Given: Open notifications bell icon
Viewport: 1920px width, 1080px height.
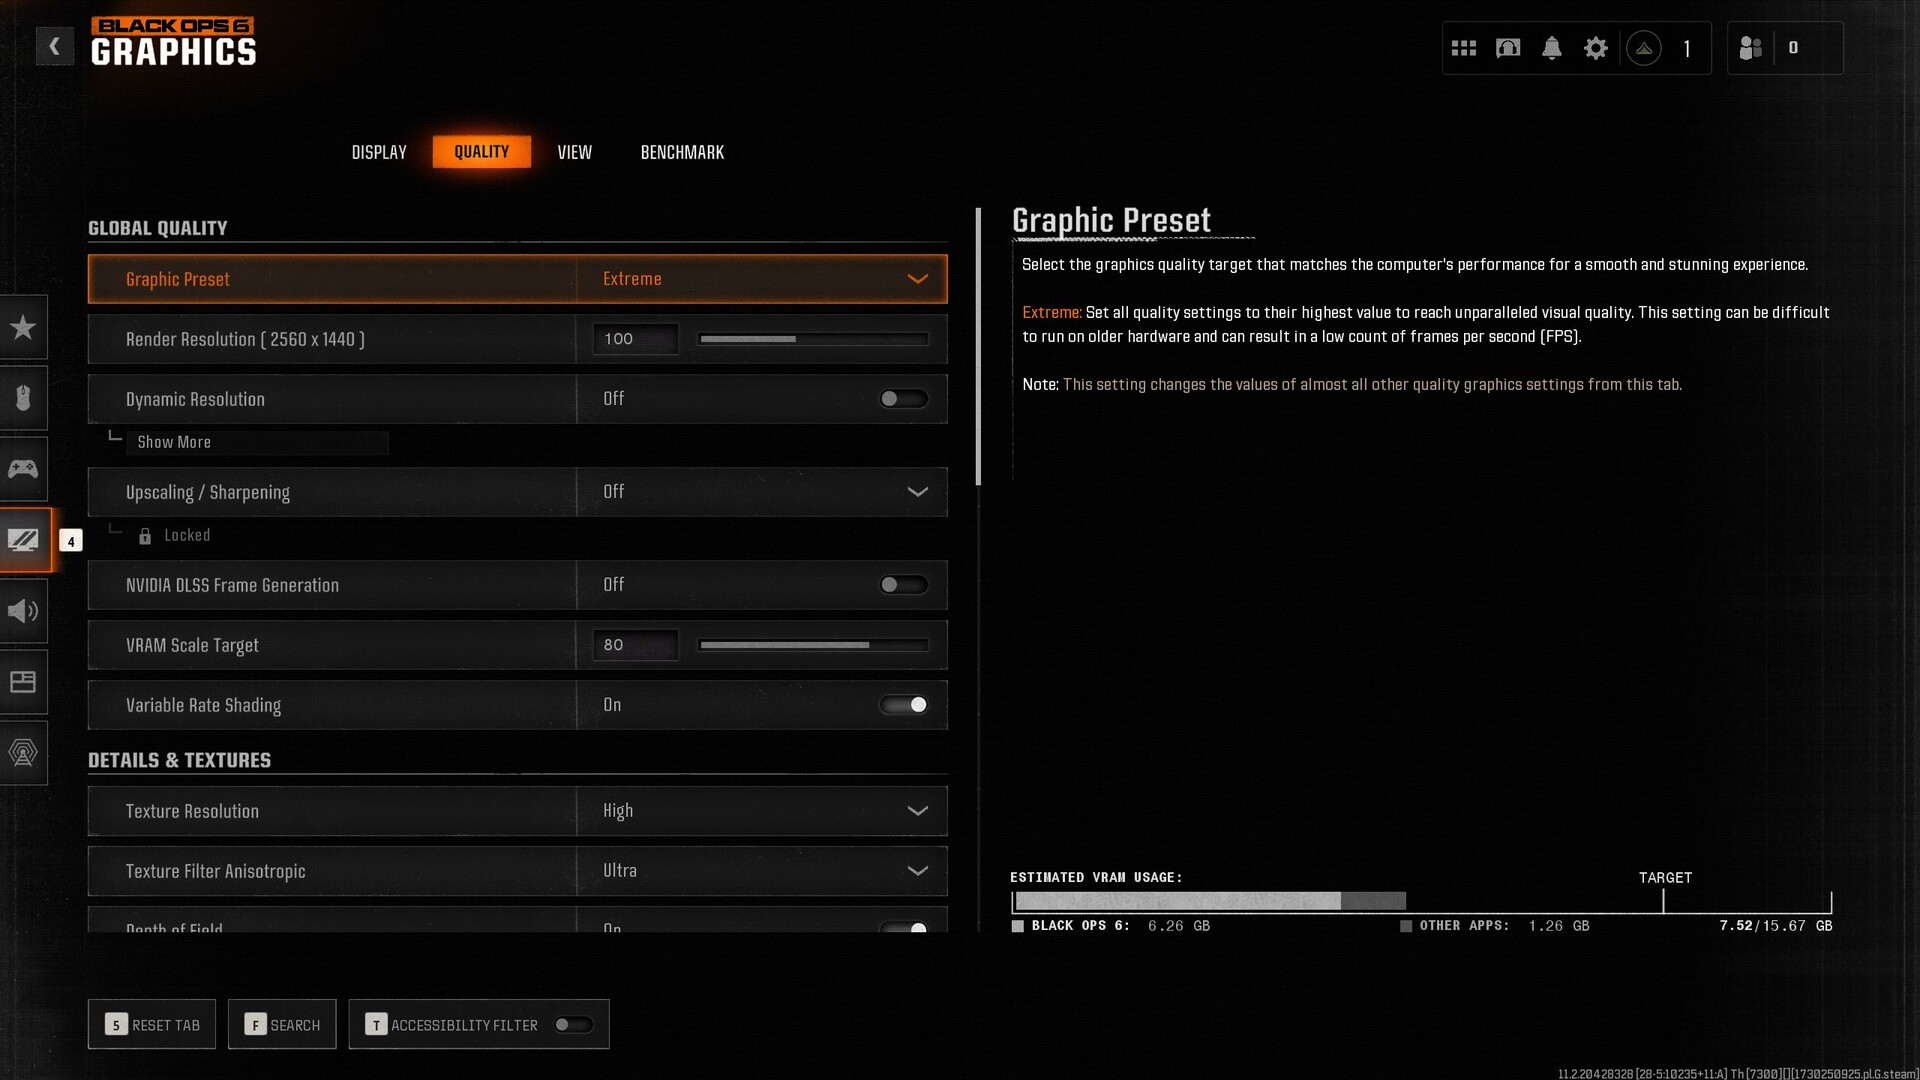Looking at the screenshot, I should click(x=1552, y=48).
